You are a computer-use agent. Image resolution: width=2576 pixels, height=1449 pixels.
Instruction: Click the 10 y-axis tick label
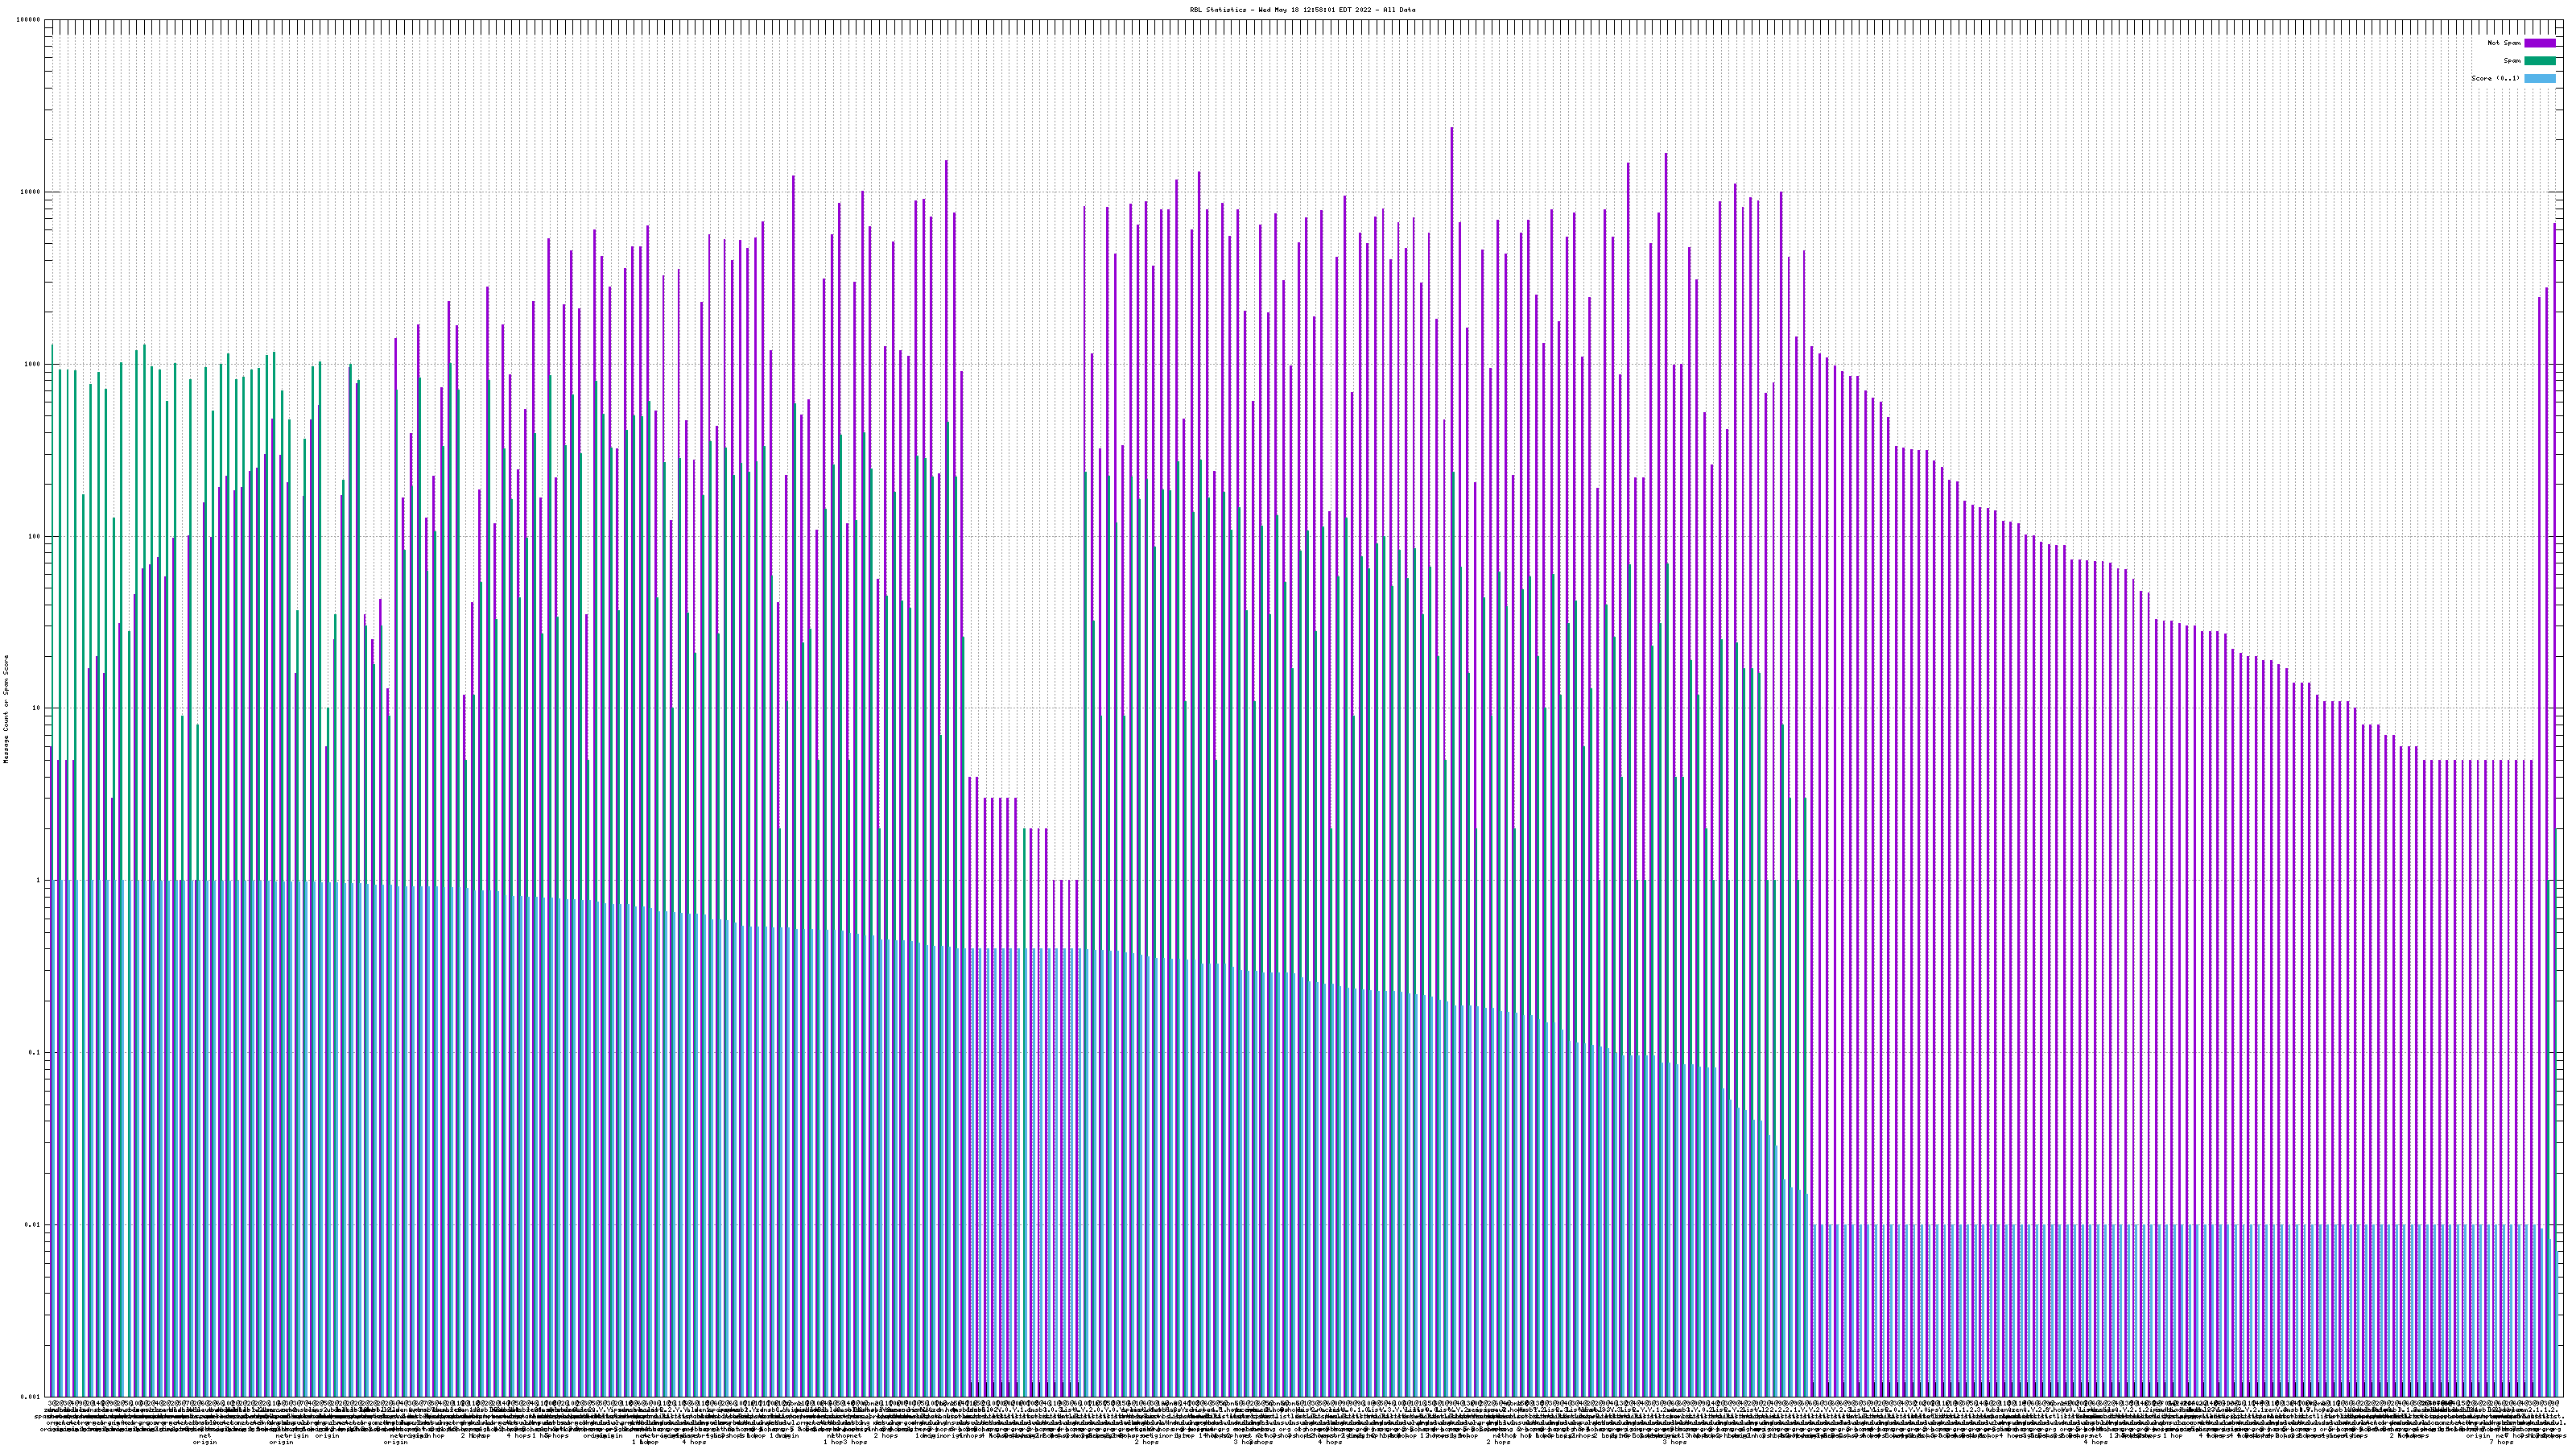tap(37, 708)
